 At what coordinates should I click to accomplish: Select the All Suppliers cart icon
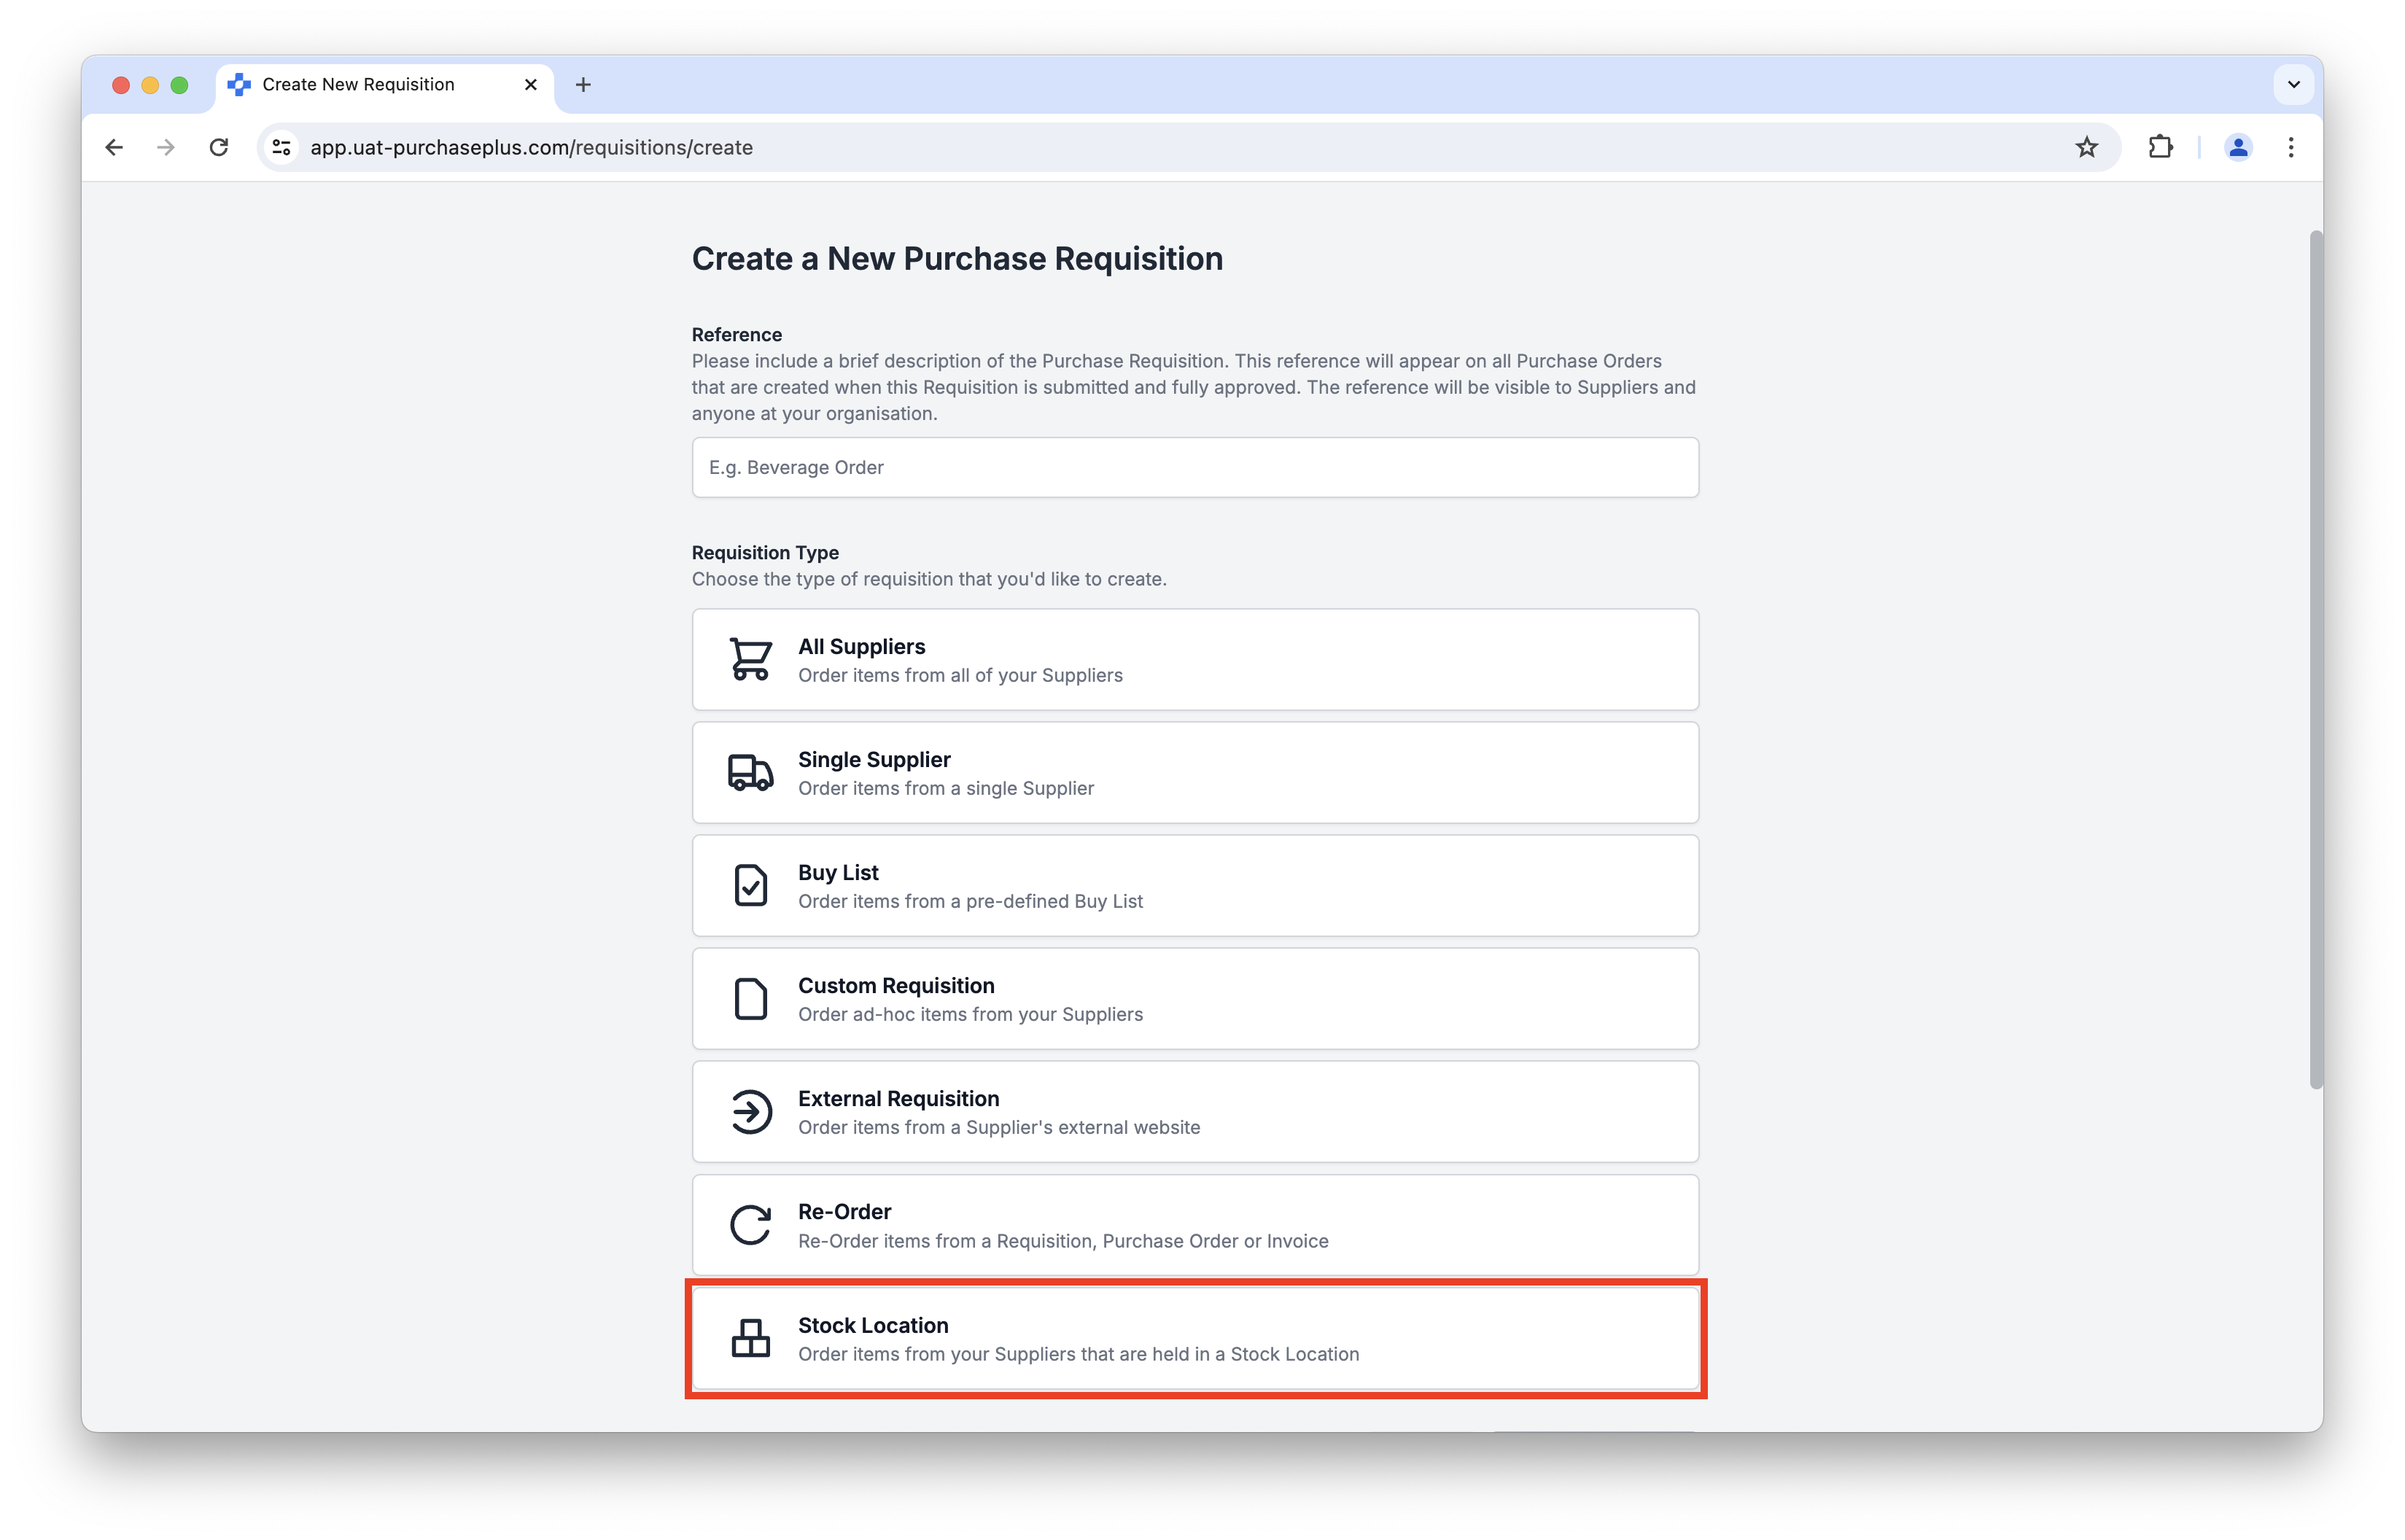click(x=750, y=659)
